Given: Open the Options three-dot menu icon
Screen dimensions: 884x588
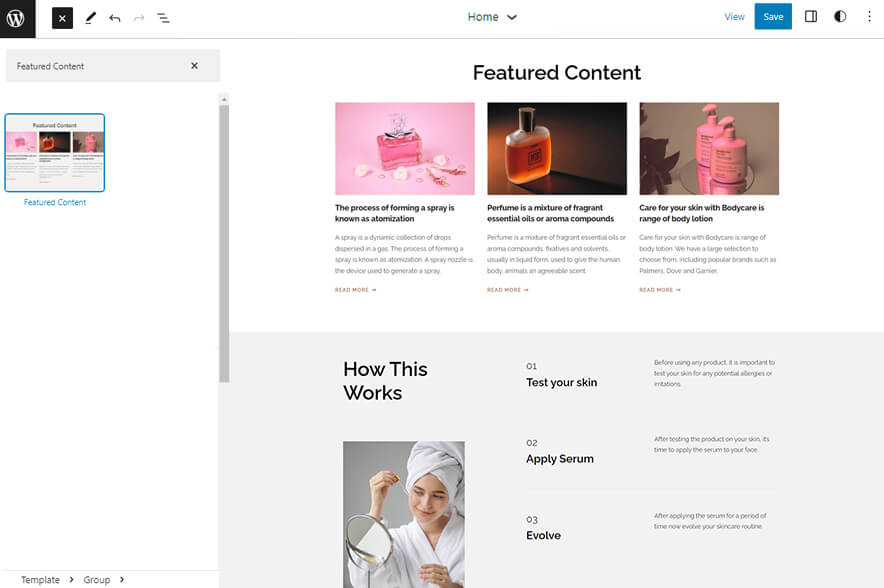Looking at the screenshot, I should coord(869,16).
